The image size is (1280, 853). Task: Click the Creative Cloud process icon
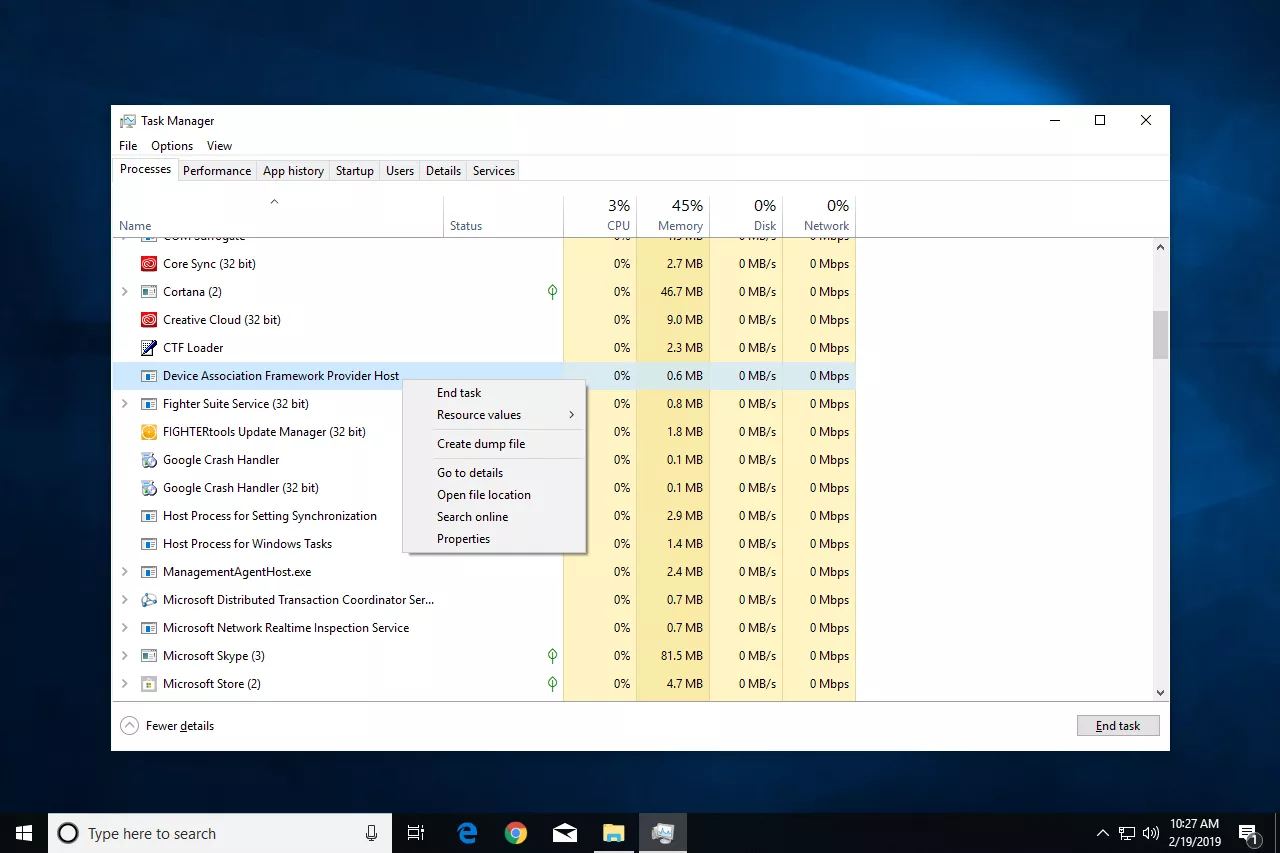[x=148, y=320]
